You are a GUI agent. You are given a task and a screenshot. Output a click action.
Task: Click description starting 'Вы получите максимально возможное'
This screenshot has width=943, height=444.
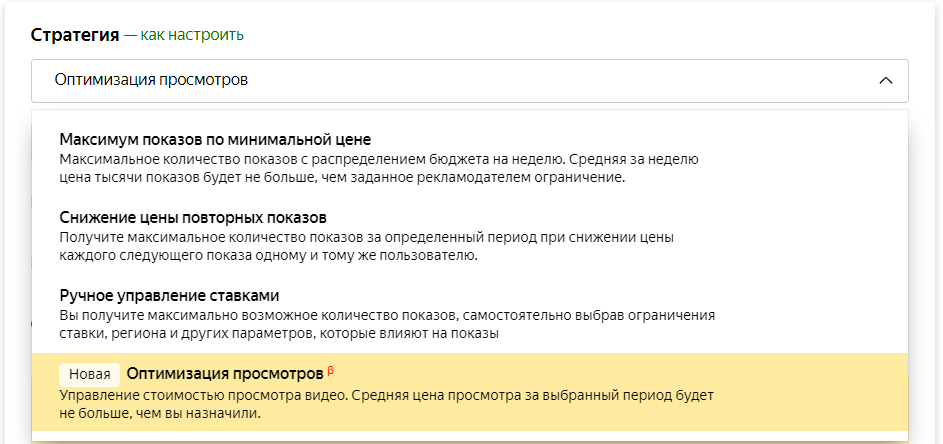point(387,315)
